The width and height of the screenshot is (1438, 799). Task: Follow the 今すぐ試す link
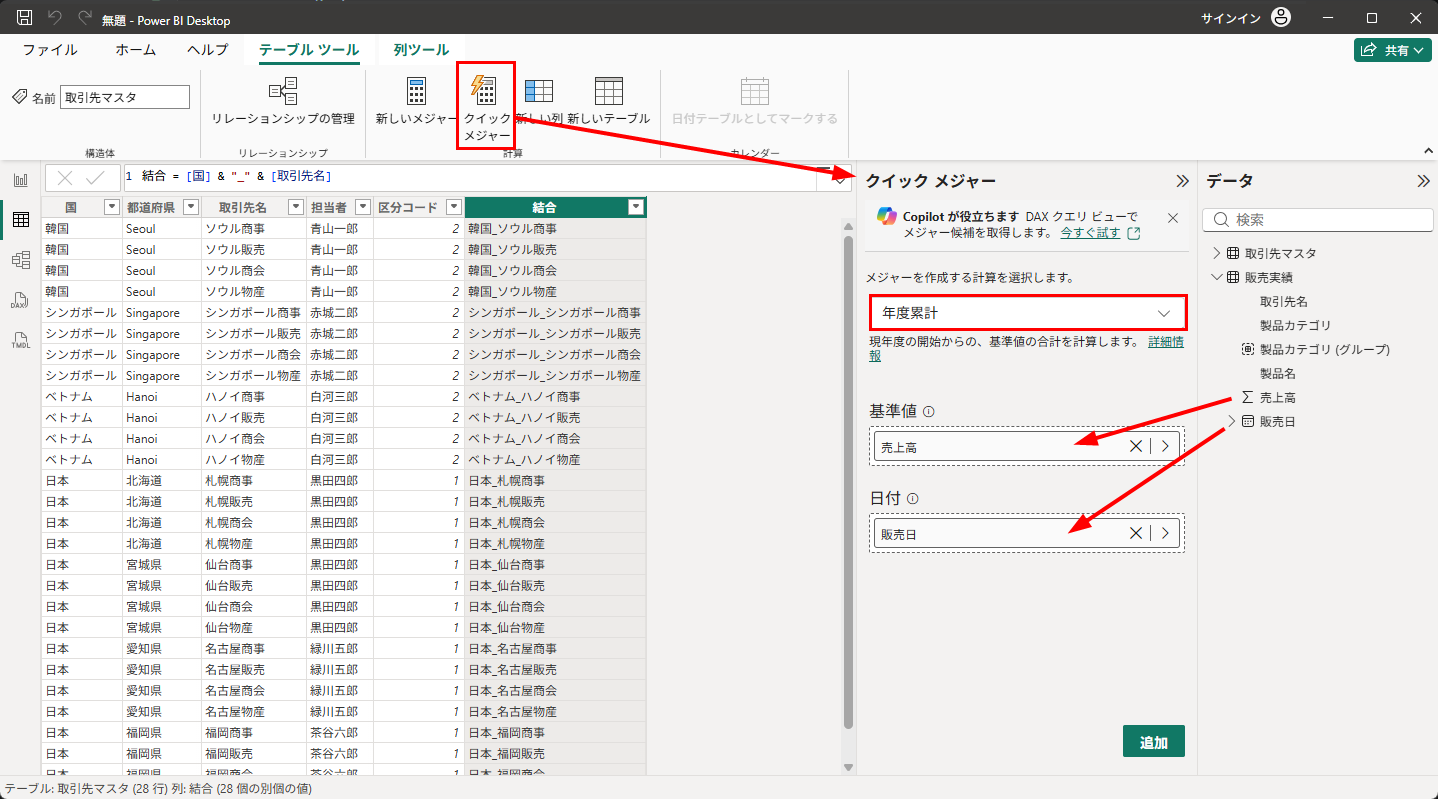pyautogui.click(x=1091, y=233)
